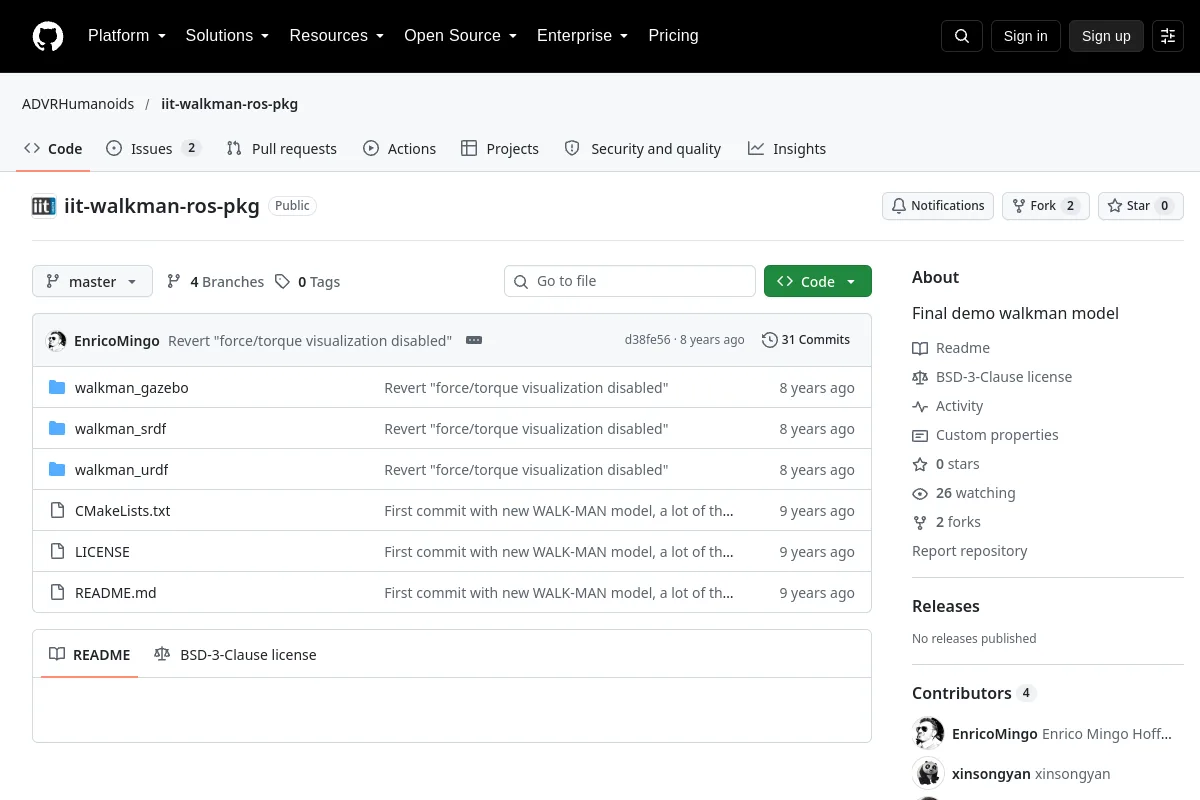The image size is (1200, 800).
Task: Open appearance settings icon in the header
Action: (1168, 36)
